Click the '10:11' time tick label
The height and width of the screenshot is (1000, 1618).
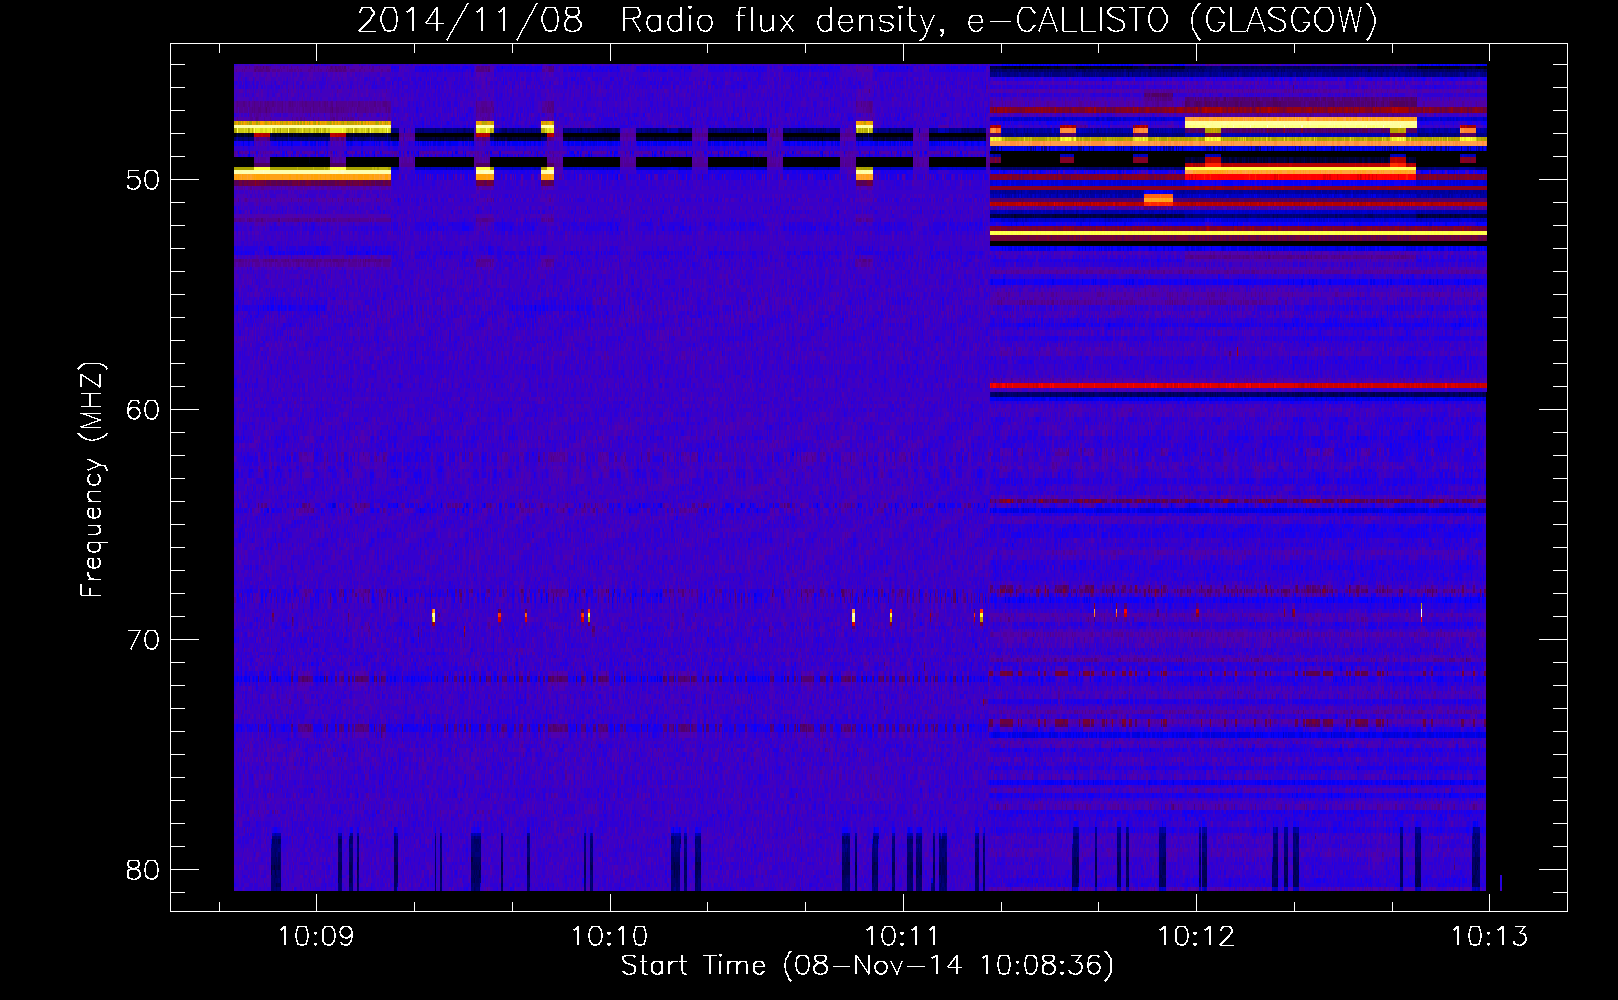(x=902, y=937)
